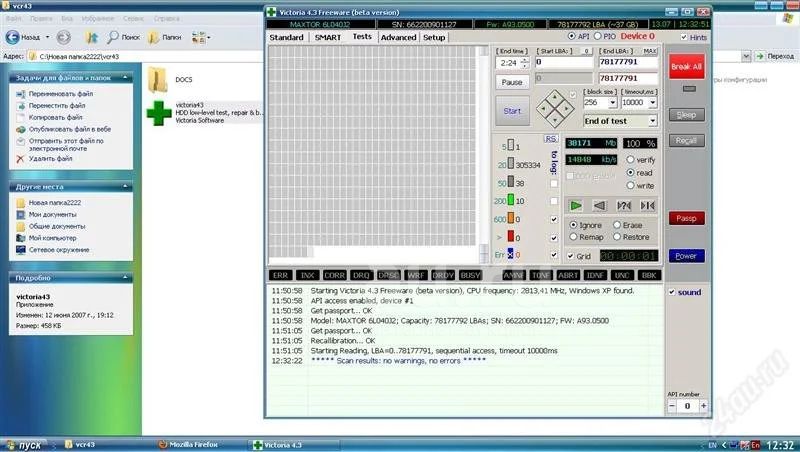Collapse the Other places (Другие места) panel

coord(125,187)
